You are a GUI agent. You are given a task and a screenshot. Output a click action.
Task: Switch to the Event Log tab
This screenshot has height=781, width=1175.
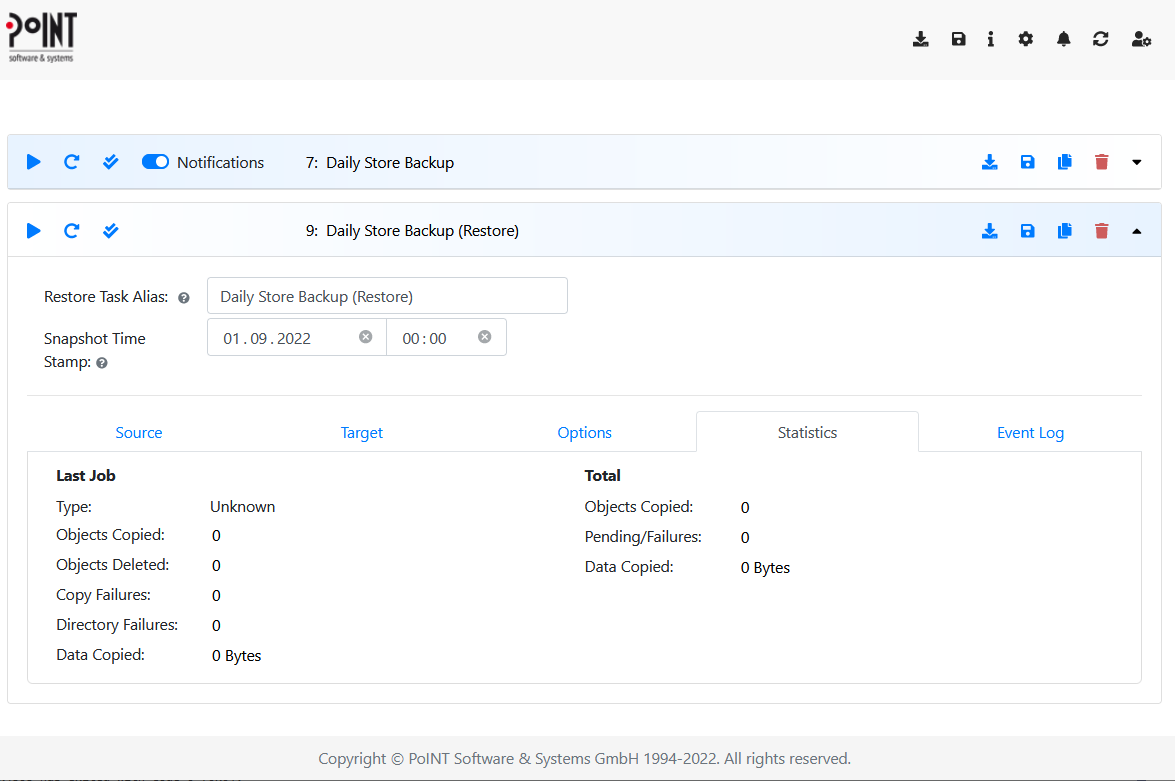click(1030, 432)
